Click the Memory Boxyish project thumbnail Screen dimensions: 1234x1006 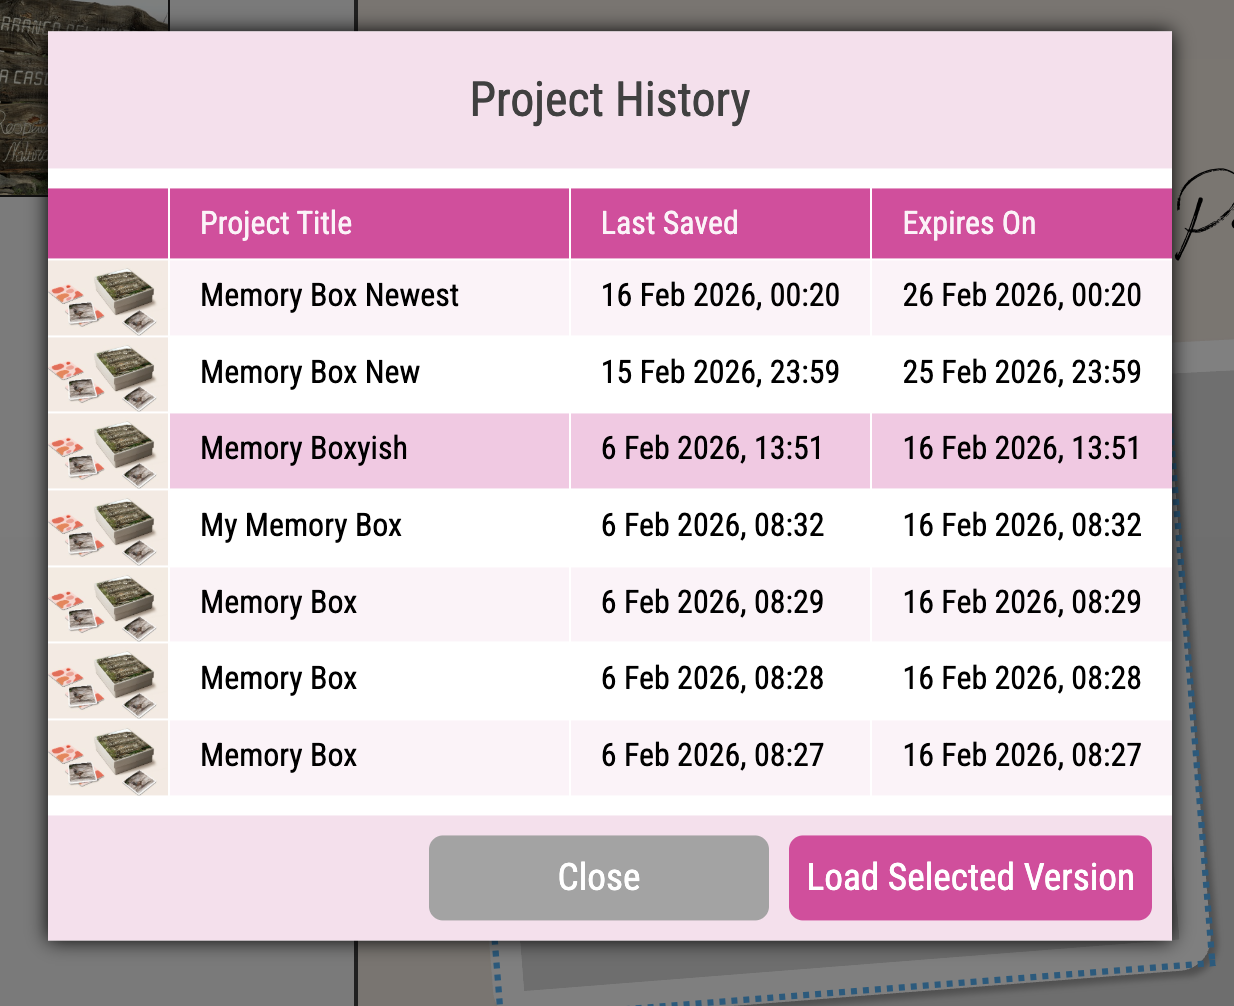107,450
